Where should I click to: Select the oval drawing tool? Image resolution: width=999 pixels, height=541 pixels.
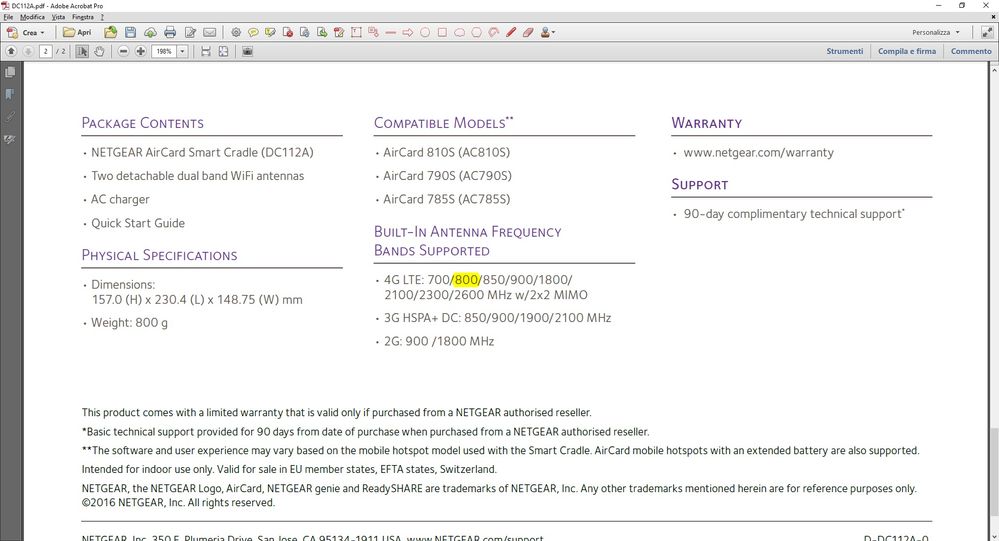[425, 32]
